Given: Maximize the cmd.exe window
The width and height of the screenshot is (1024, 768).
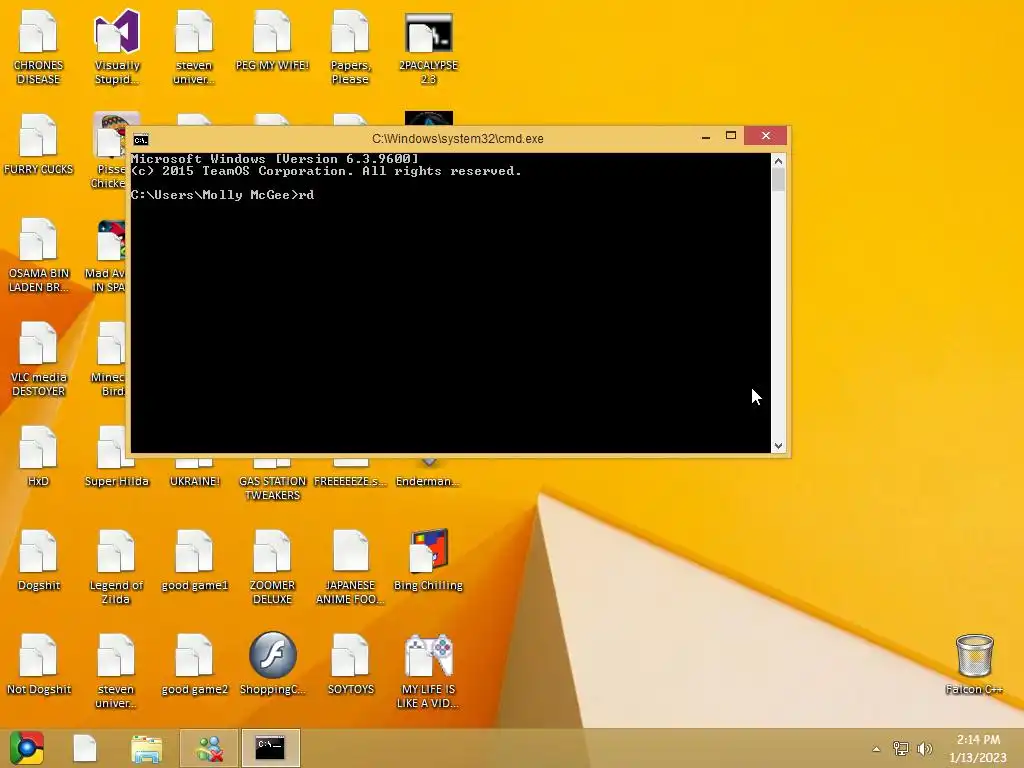Looking at the screenshot, I should (x=731, y=136).
